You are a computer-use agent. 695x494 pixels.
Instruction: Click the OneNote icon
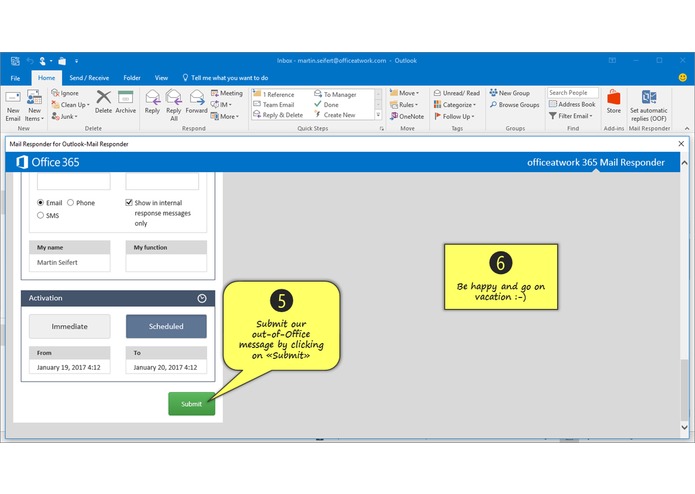[407, 116]
